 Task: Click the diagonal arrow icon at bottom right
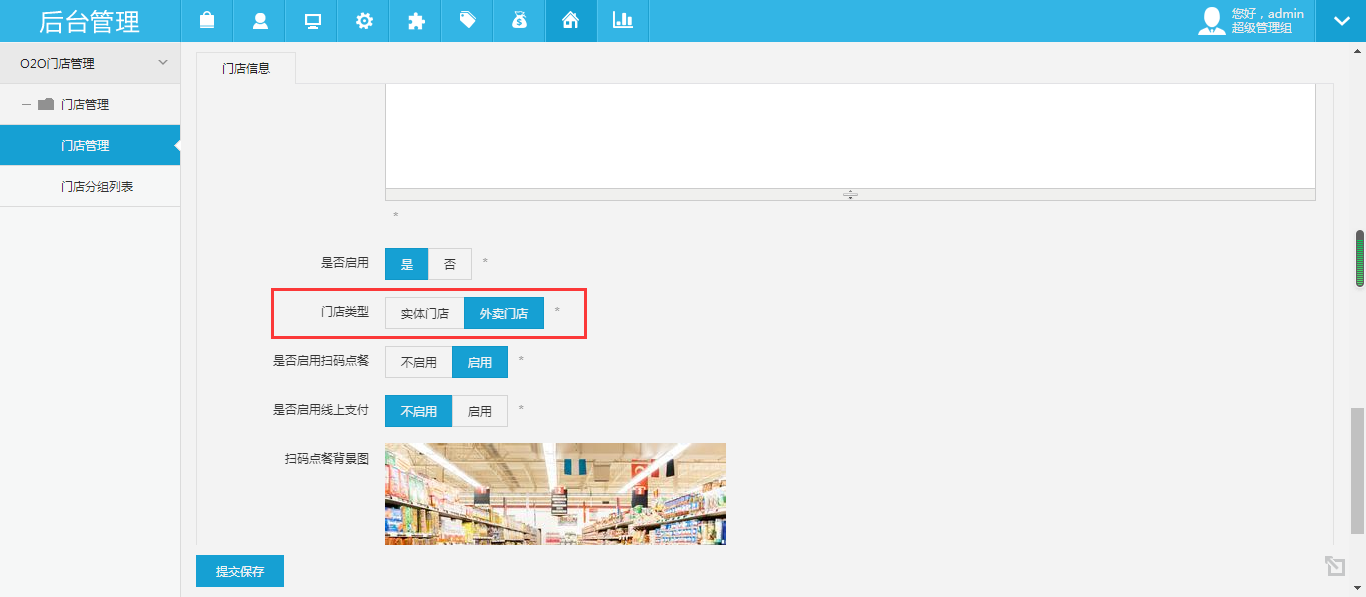coord(1334,566)
